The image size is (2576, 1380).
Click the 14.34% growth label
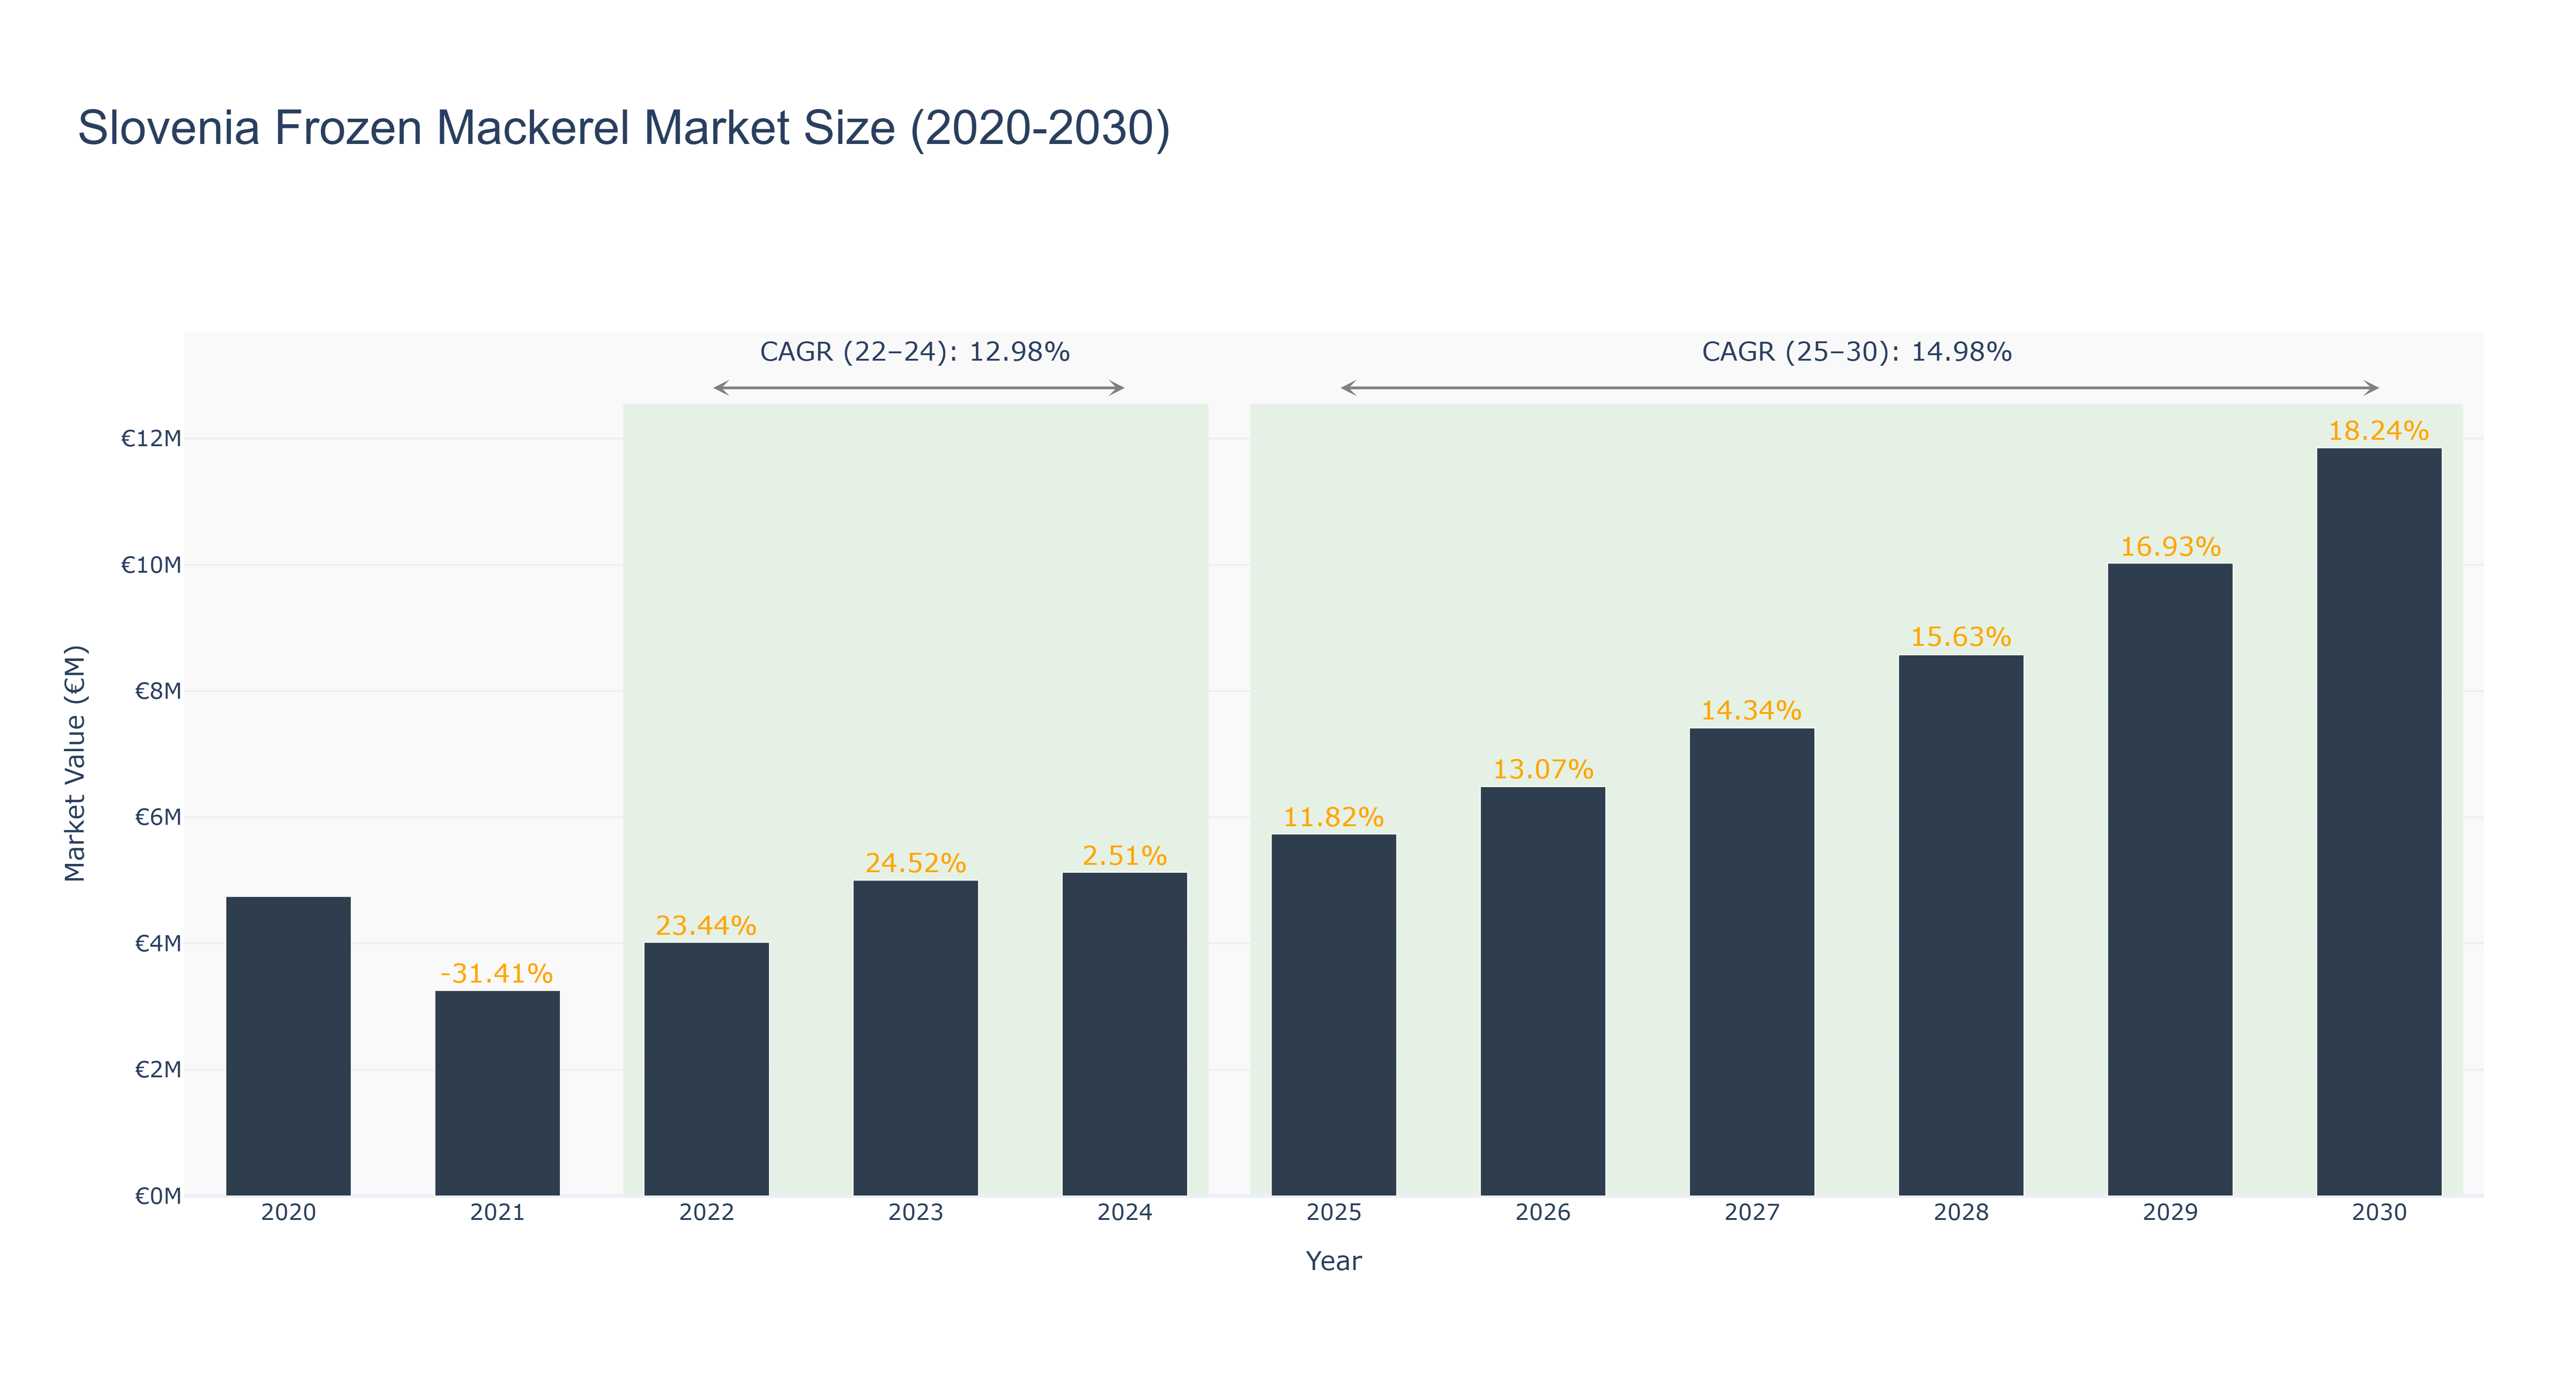pyautogui.click(x=1752, y=710)
